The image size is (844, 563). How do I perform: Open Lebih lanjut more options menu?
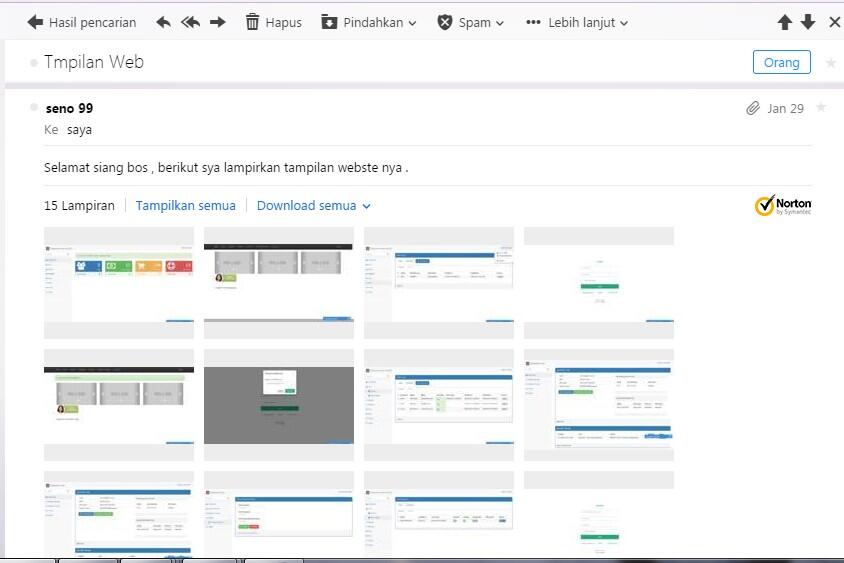(x=577, y=23)
